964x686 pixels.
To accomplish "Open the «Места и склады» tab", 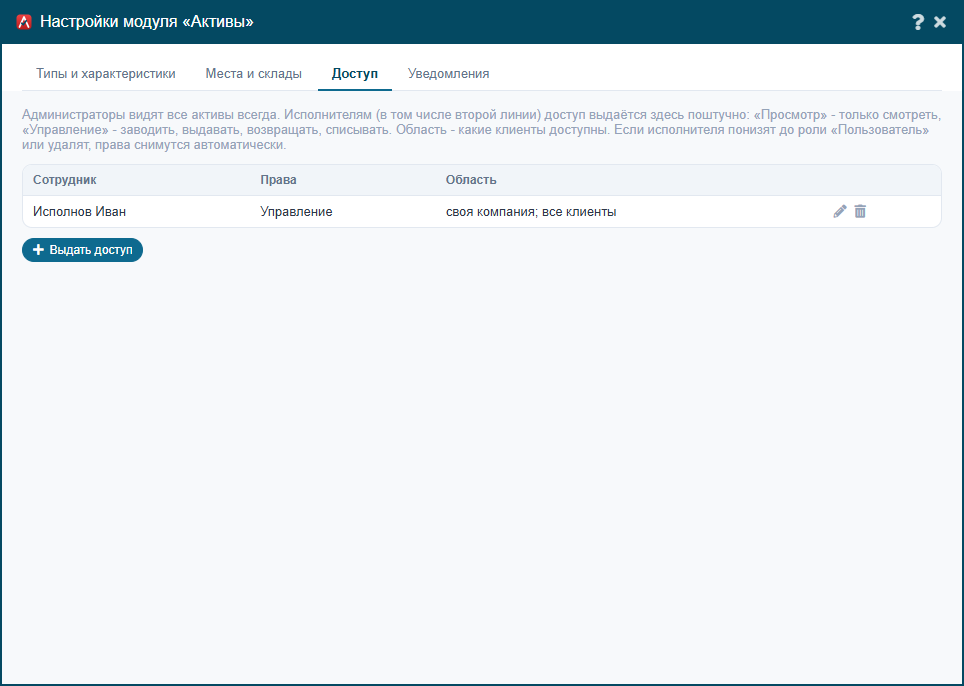I will click(253, 74).
